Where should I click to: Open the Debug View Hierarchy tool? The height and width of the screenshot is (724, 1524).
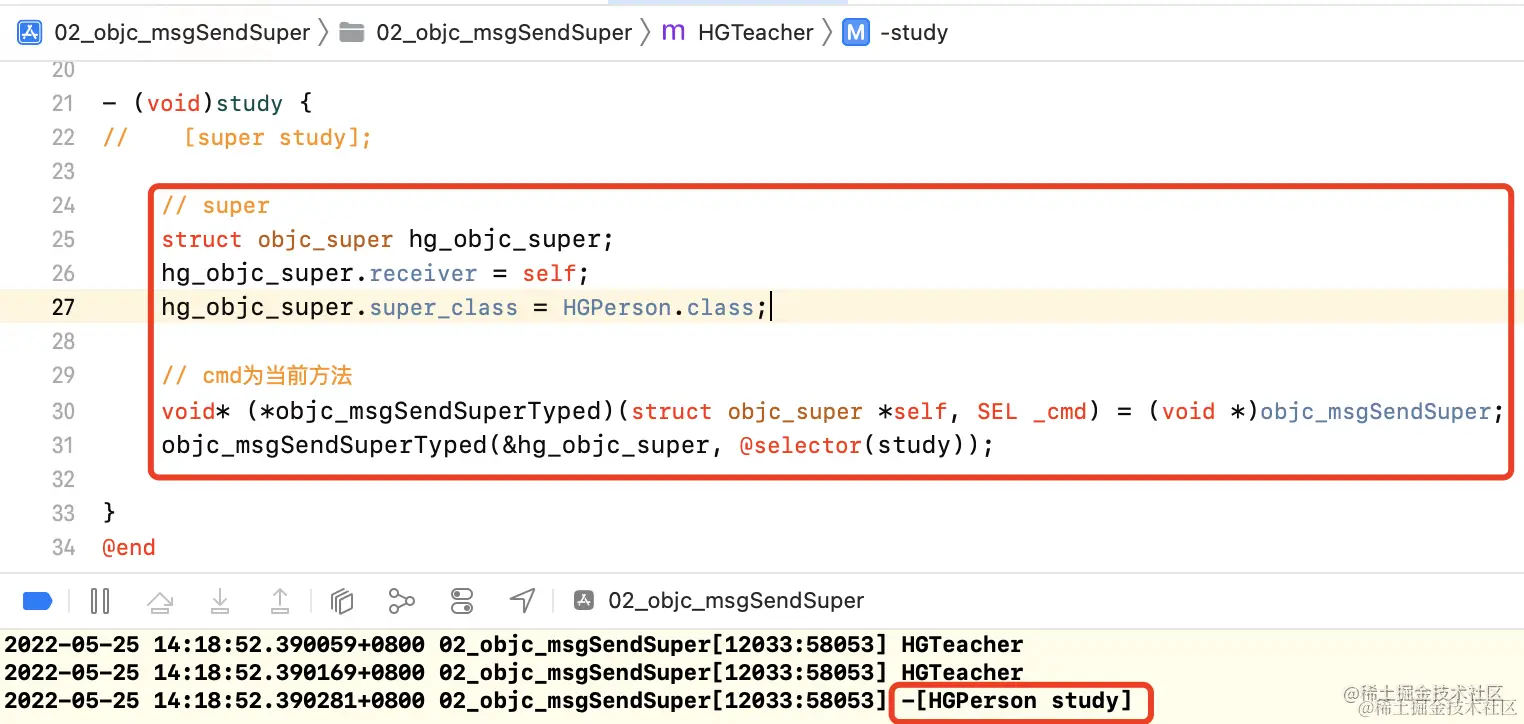pyautogui.click(x=342, y=600)
